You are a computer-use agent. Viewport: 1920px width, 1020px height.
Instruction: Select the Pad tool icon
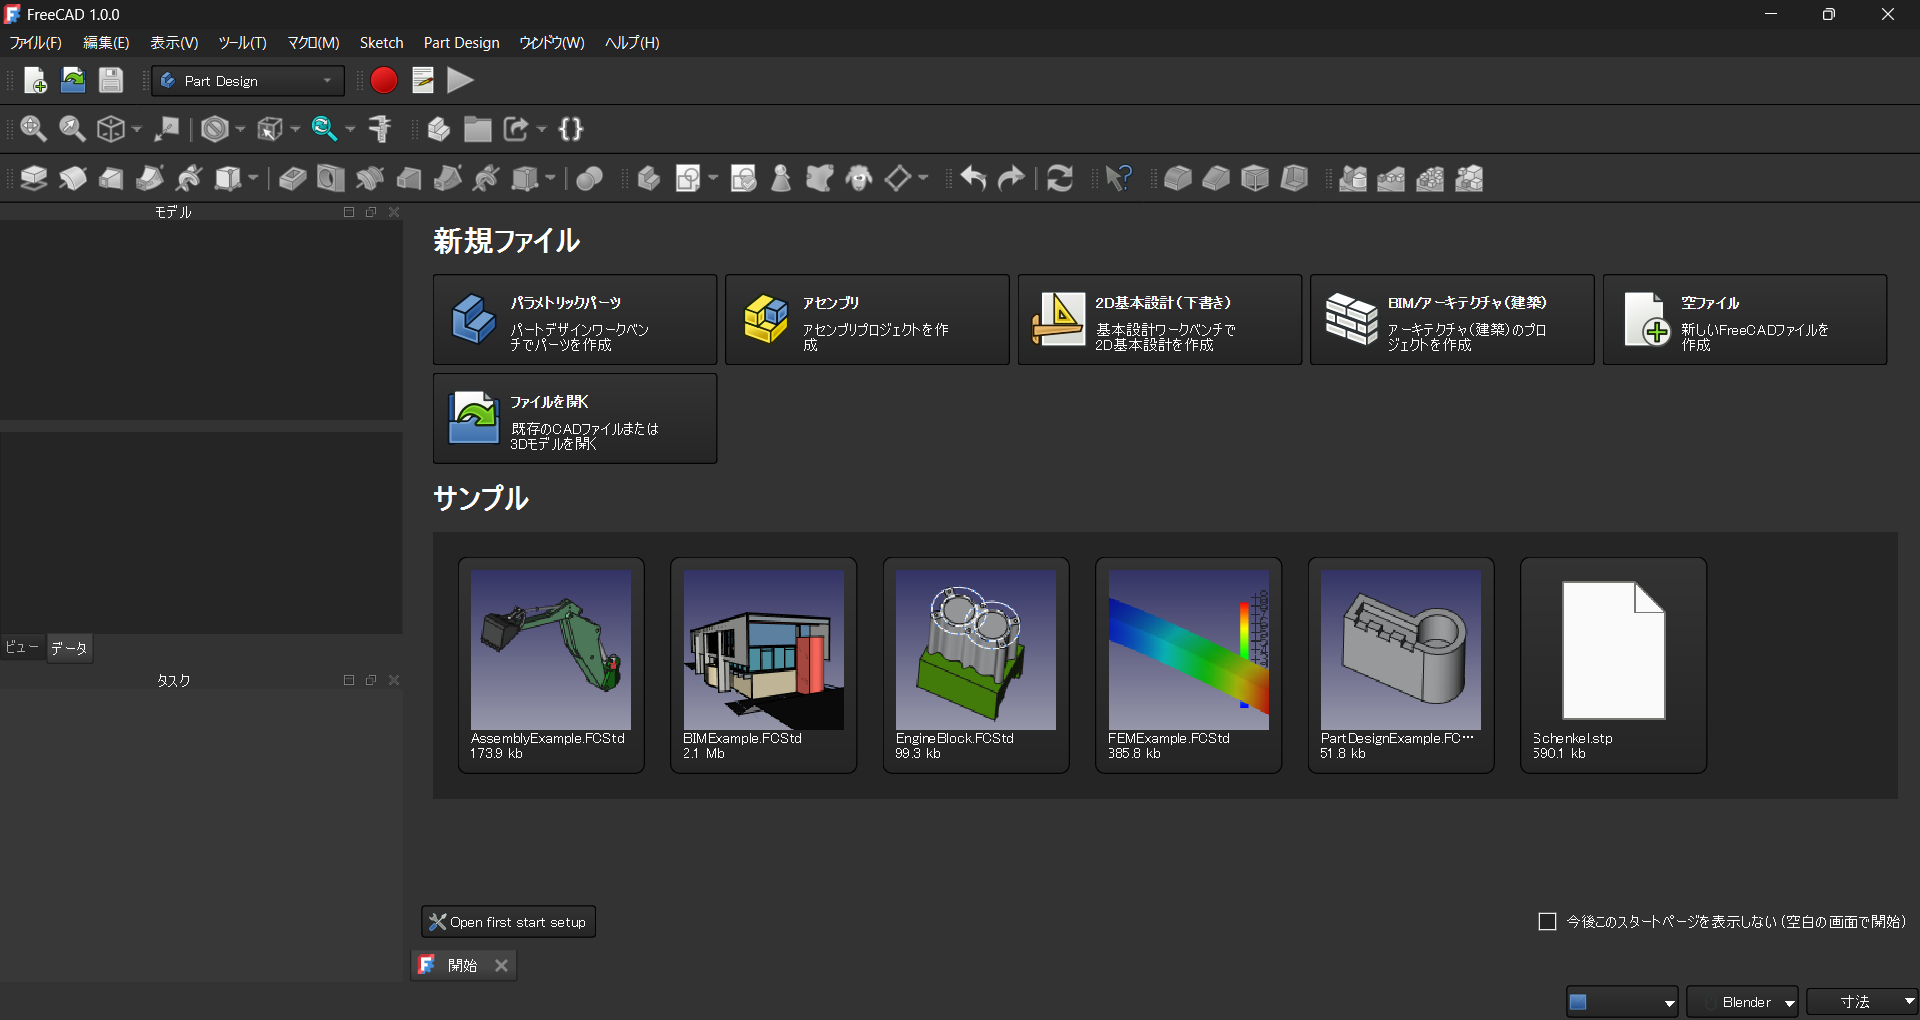coord(34,178)
